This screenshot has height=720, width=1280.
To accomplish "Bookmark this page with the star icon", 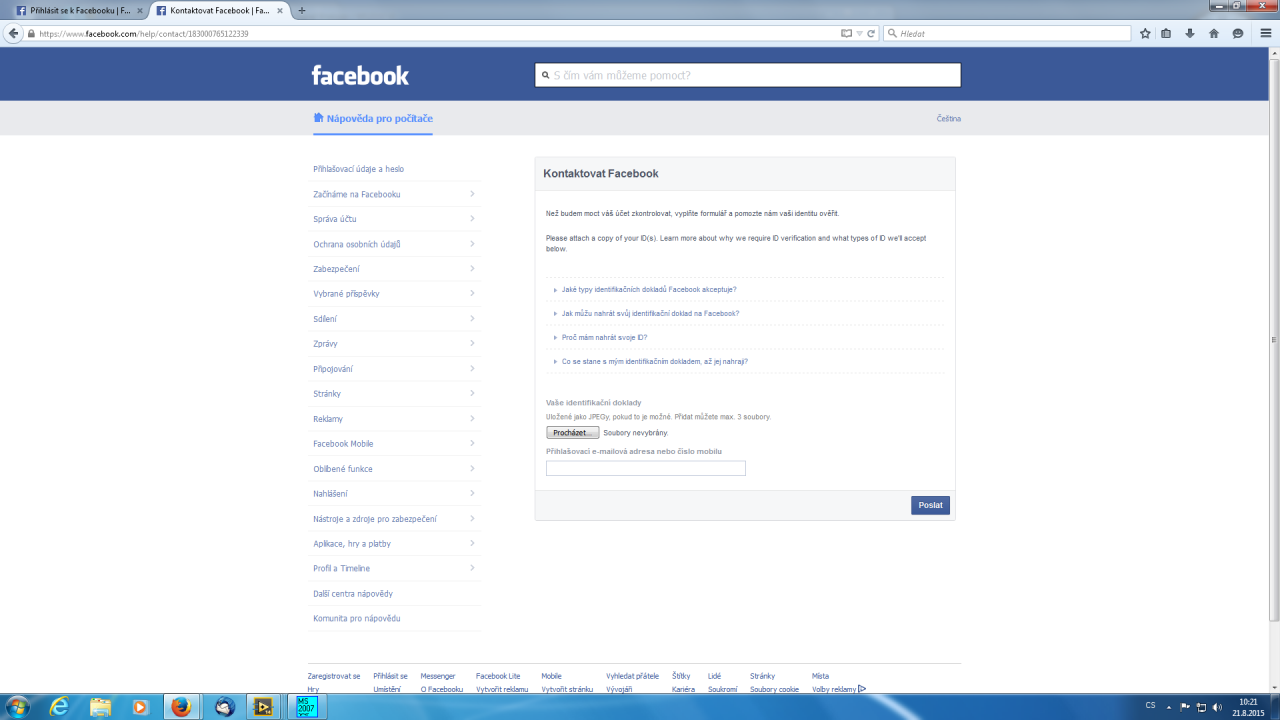I will (1145, 33).
